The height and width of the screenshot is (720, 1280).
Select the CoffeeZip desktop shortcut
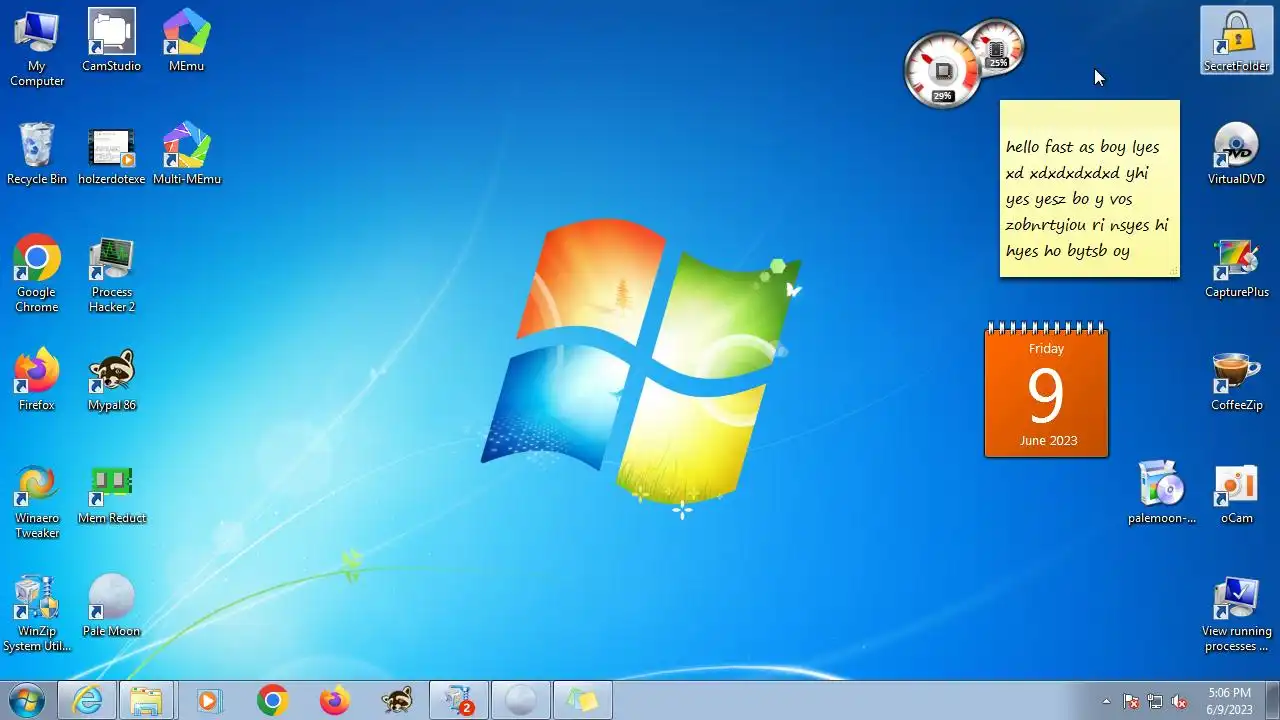(1237, 380)
